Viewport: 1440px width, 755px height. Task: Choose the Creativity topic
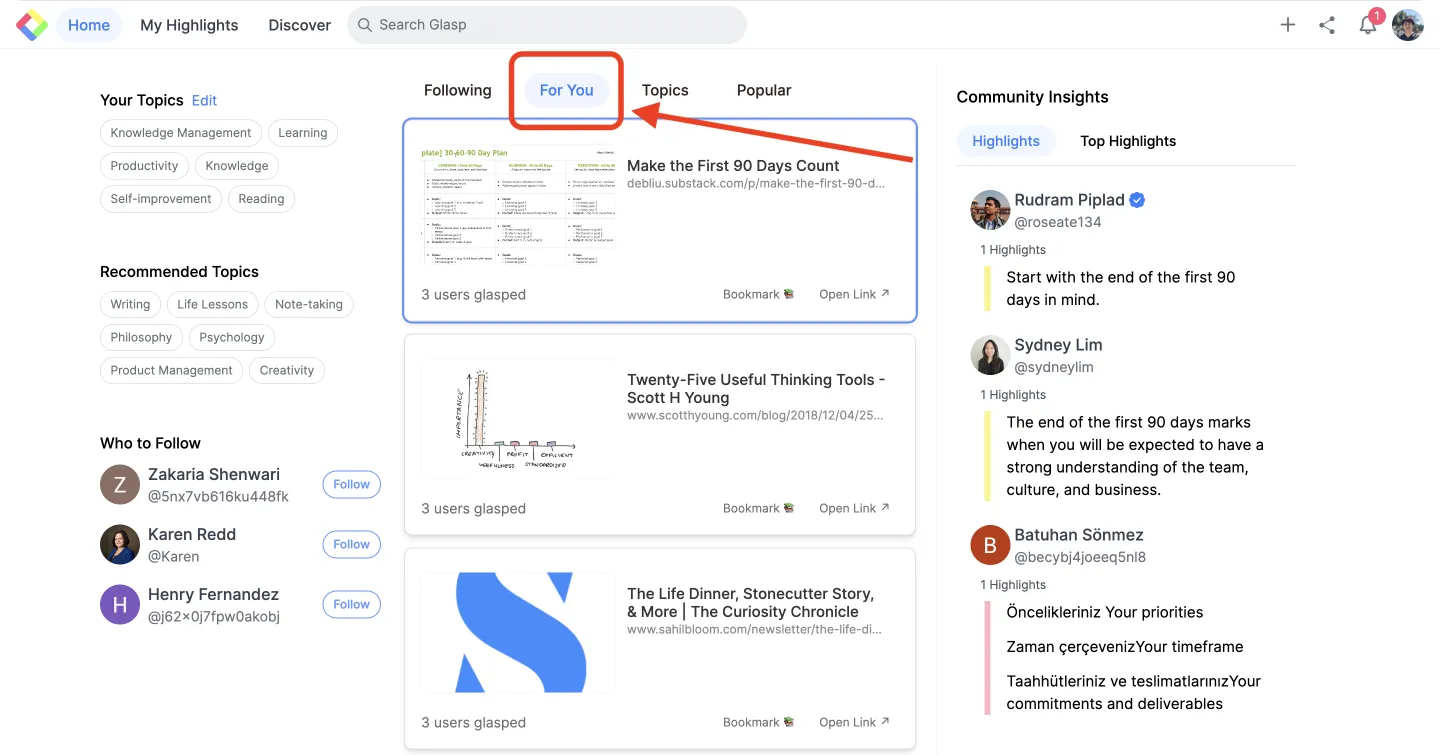coord(287,370)
